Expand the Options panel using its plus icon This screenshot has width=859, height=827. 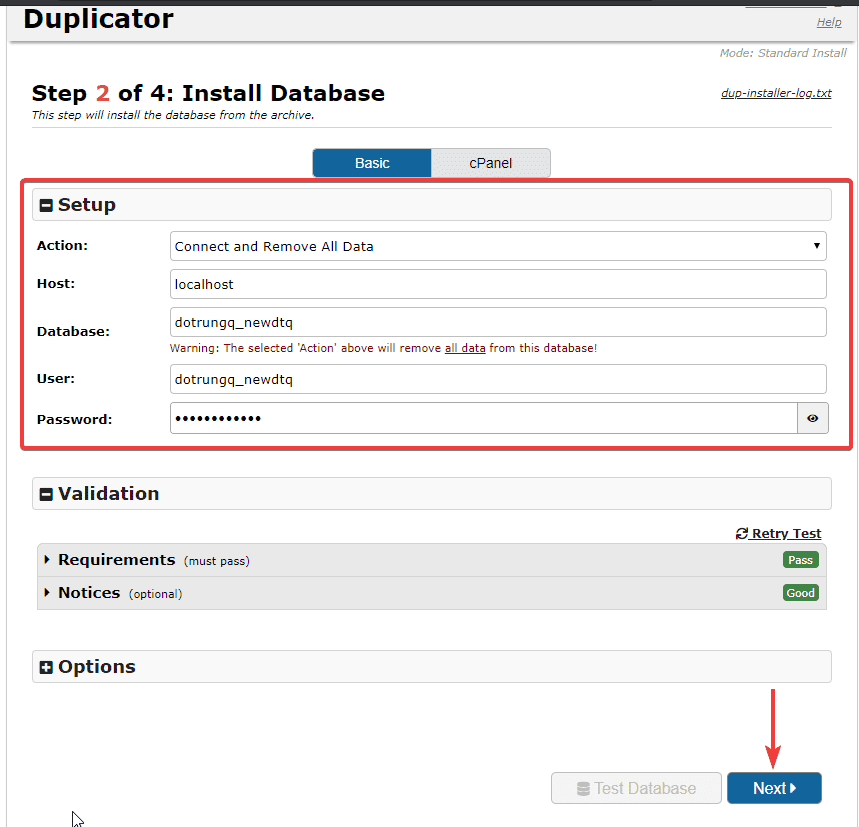(x=46, y=666)
